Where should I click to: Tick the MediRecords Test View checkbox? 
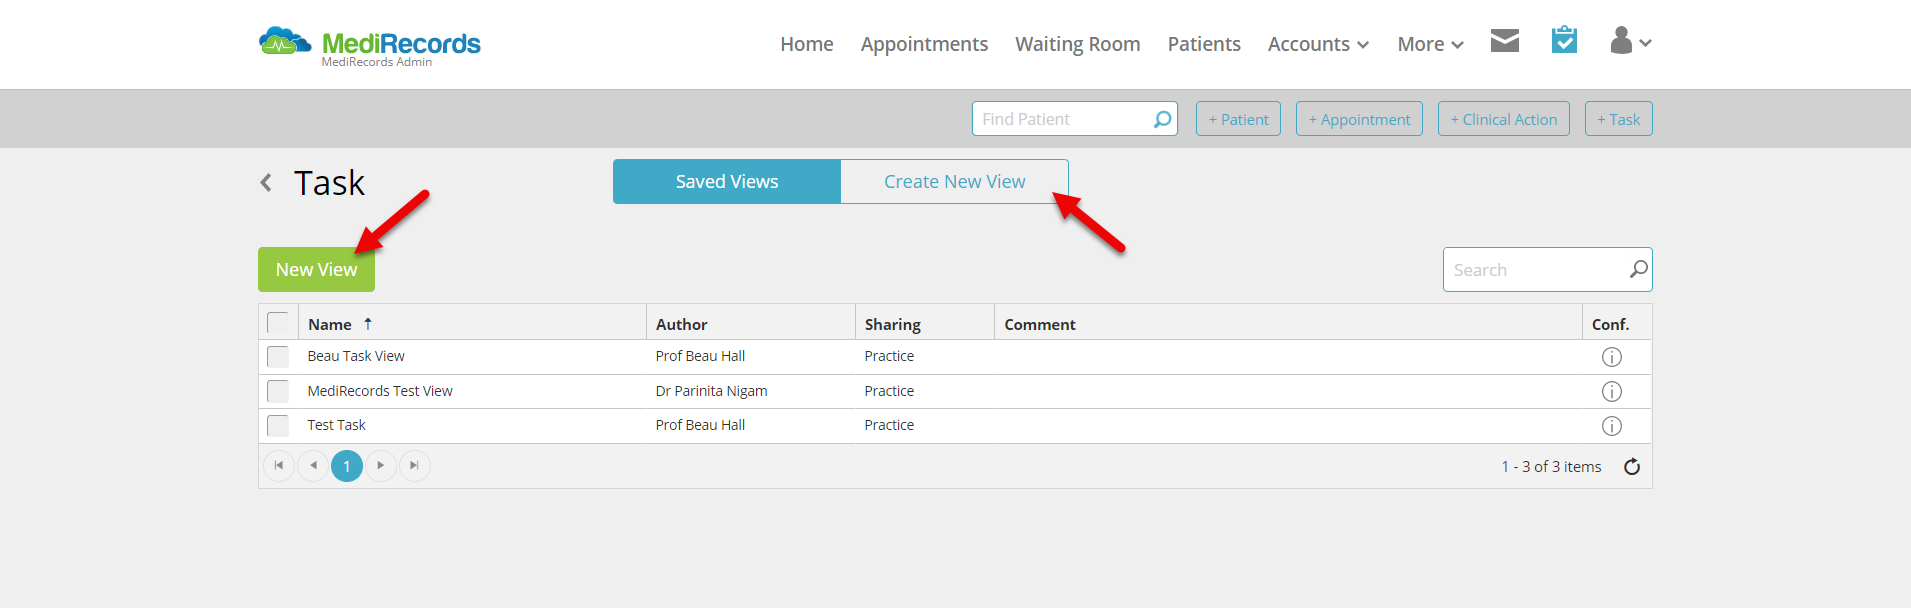click(278, 391)
